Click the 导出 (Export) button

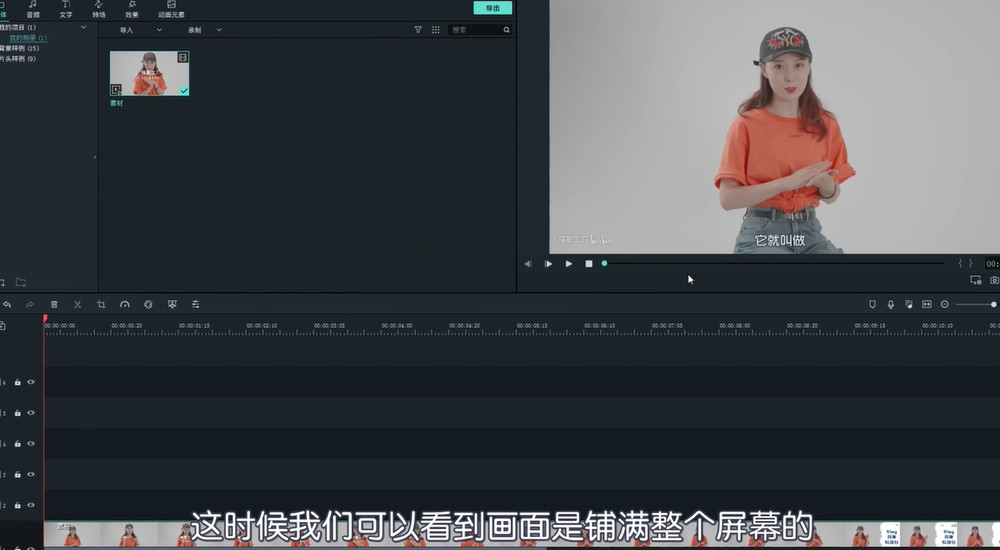pos(492,8)
